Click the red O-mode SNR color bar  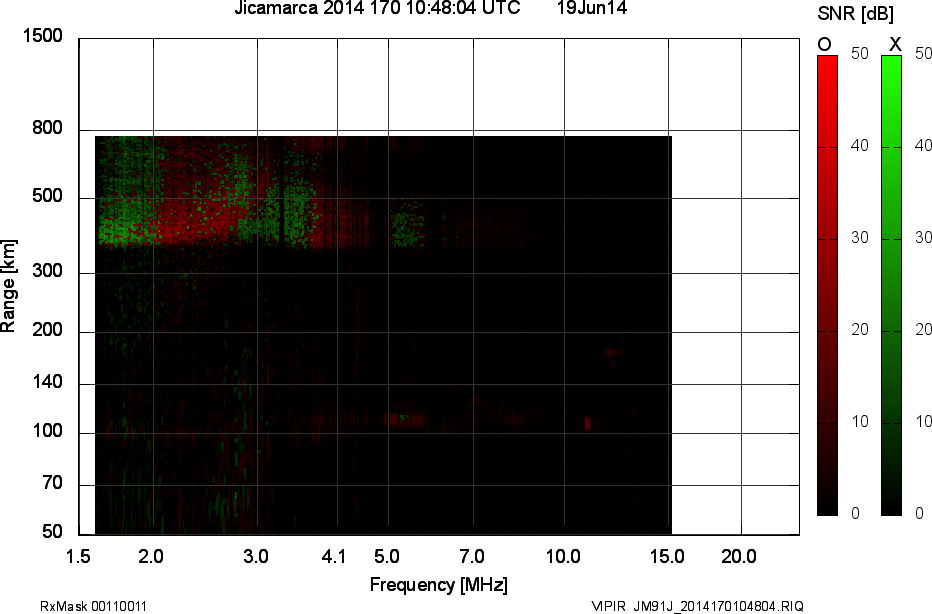(827, 285)
